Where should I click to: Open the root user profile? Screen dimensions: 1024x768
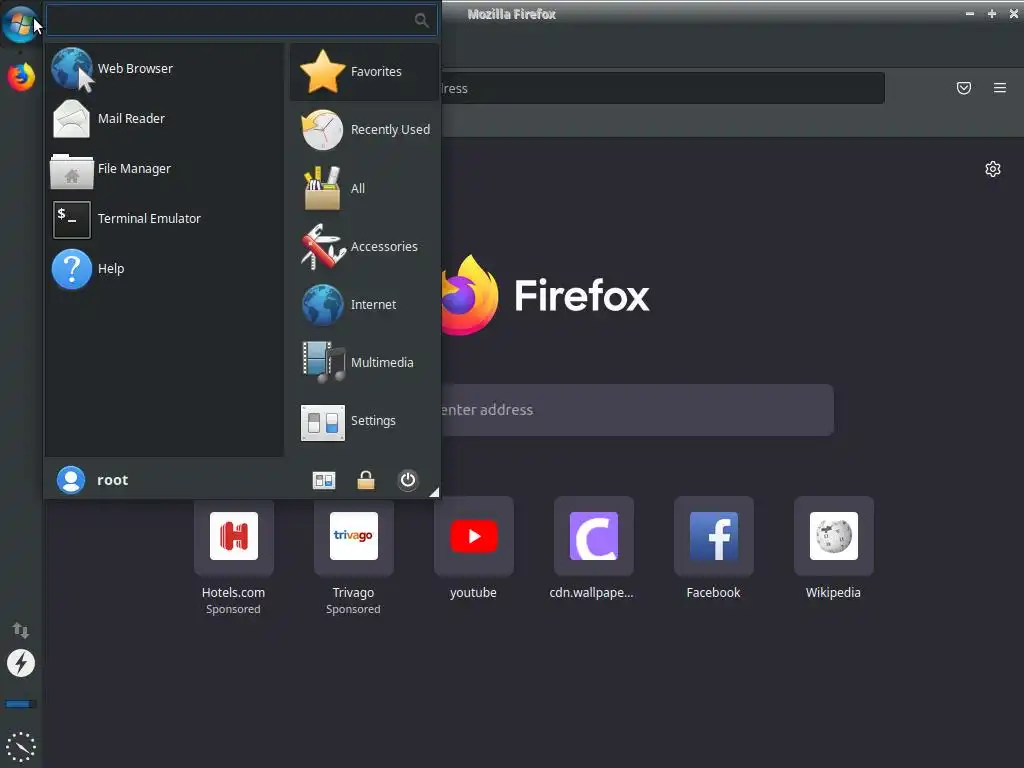tap(93, 480)
